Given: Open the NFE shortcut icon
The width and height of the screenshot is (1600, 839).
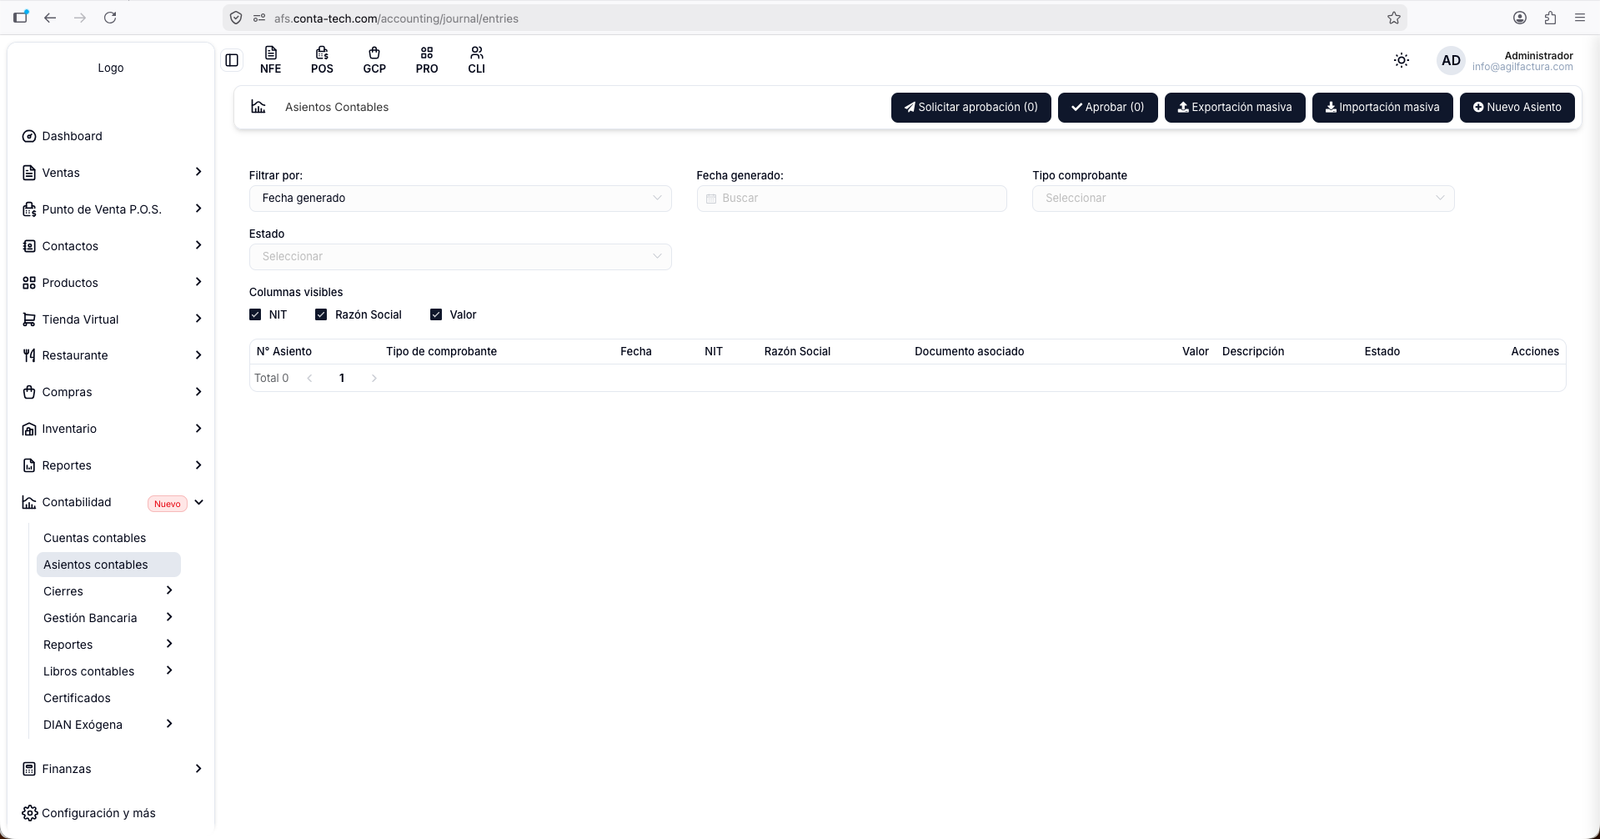Looking at the screenshot, I should [x=270, y=60].
